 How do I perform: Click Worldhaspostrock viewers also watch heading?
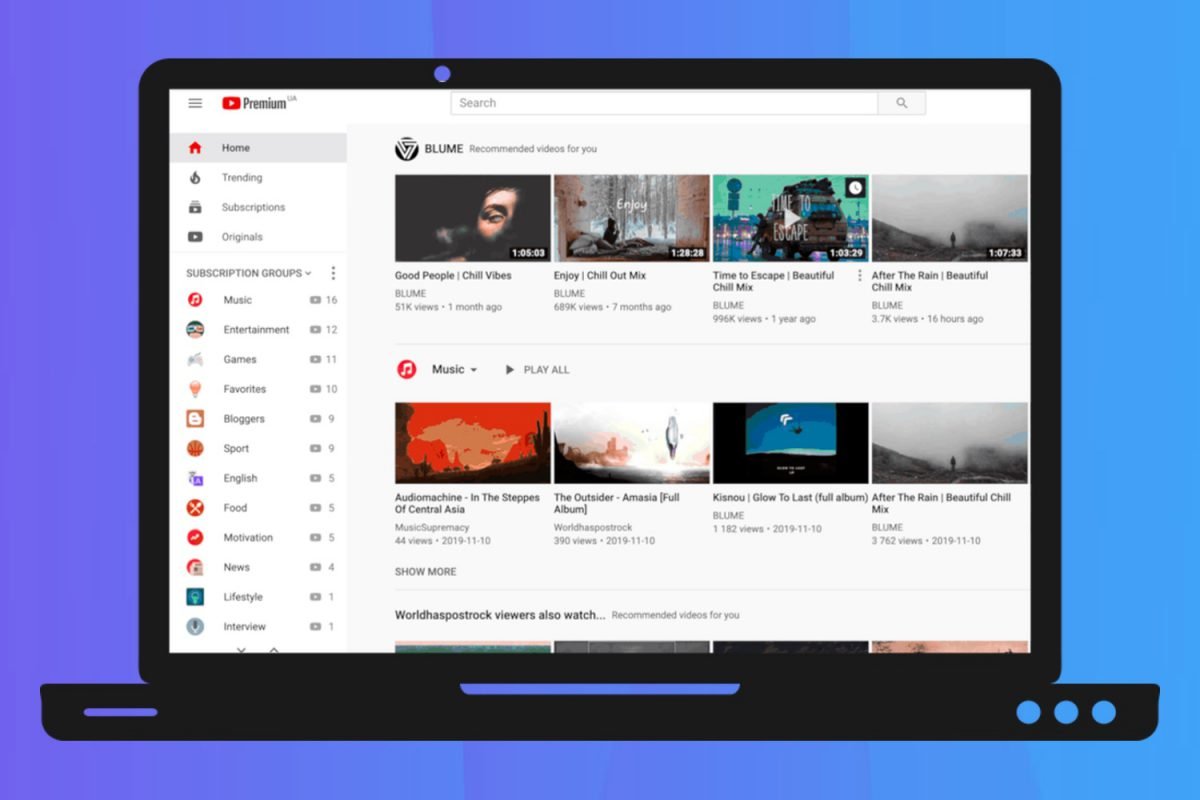tap(500, 615)
